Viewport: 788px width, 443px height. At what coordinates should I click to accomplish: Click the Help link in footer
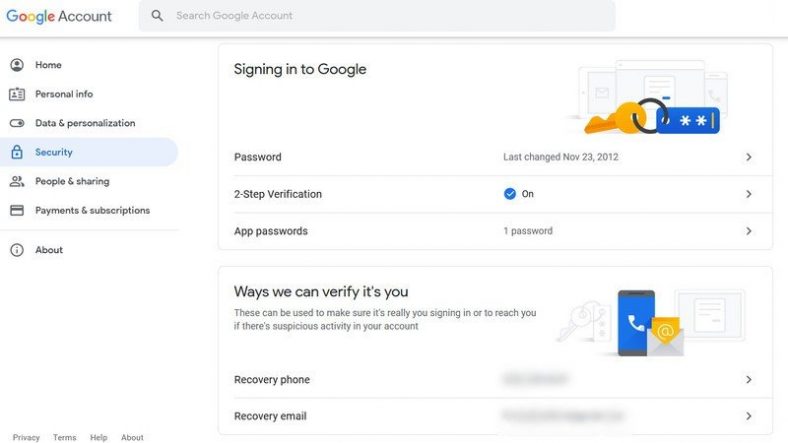click(98, 437)
